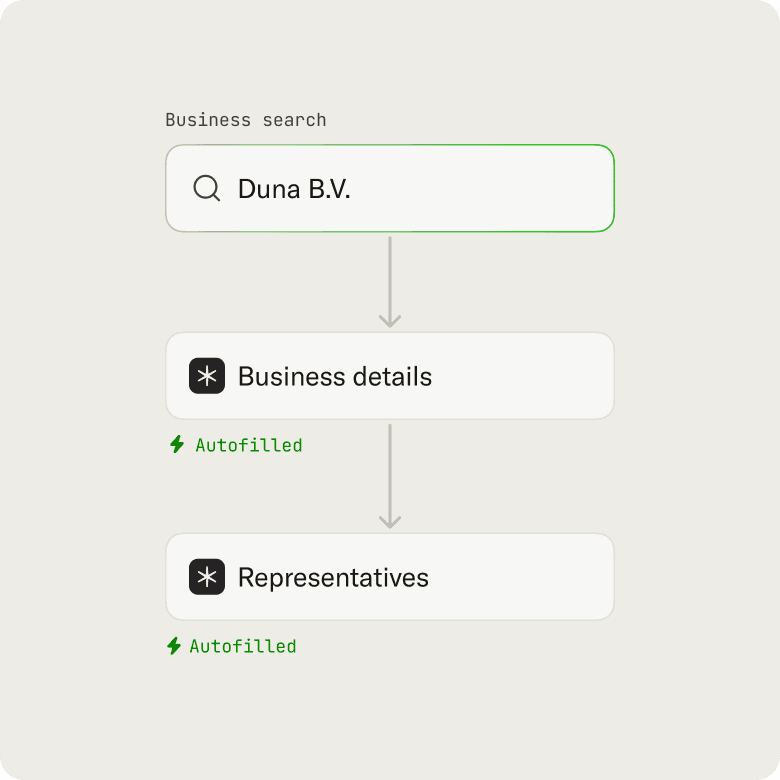This screenshot has height=780, width=780.
Task: Click the blank right side of Business details card
Action: 522,376
